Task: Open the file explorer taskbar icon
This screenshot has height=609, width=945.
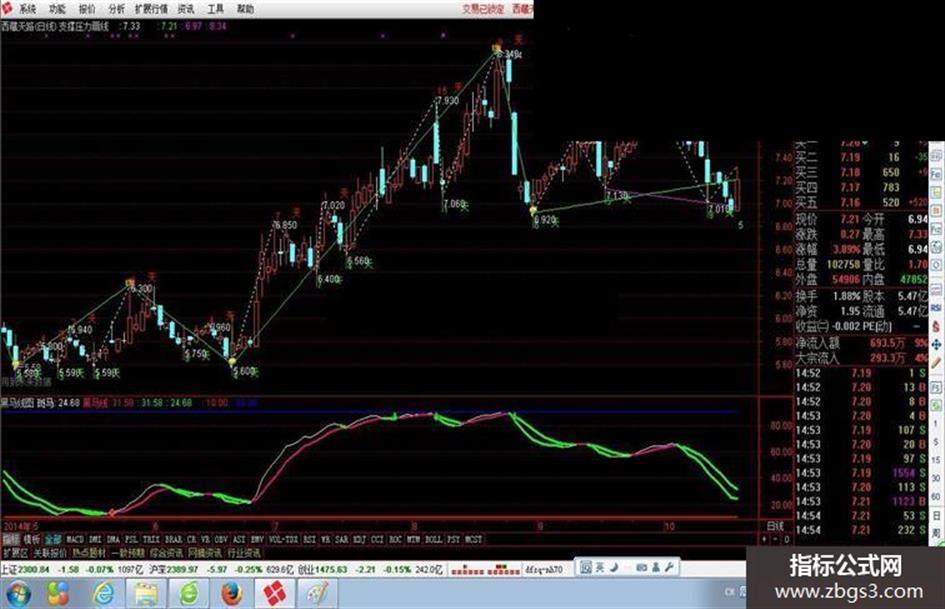Action: tap(146, 594)
